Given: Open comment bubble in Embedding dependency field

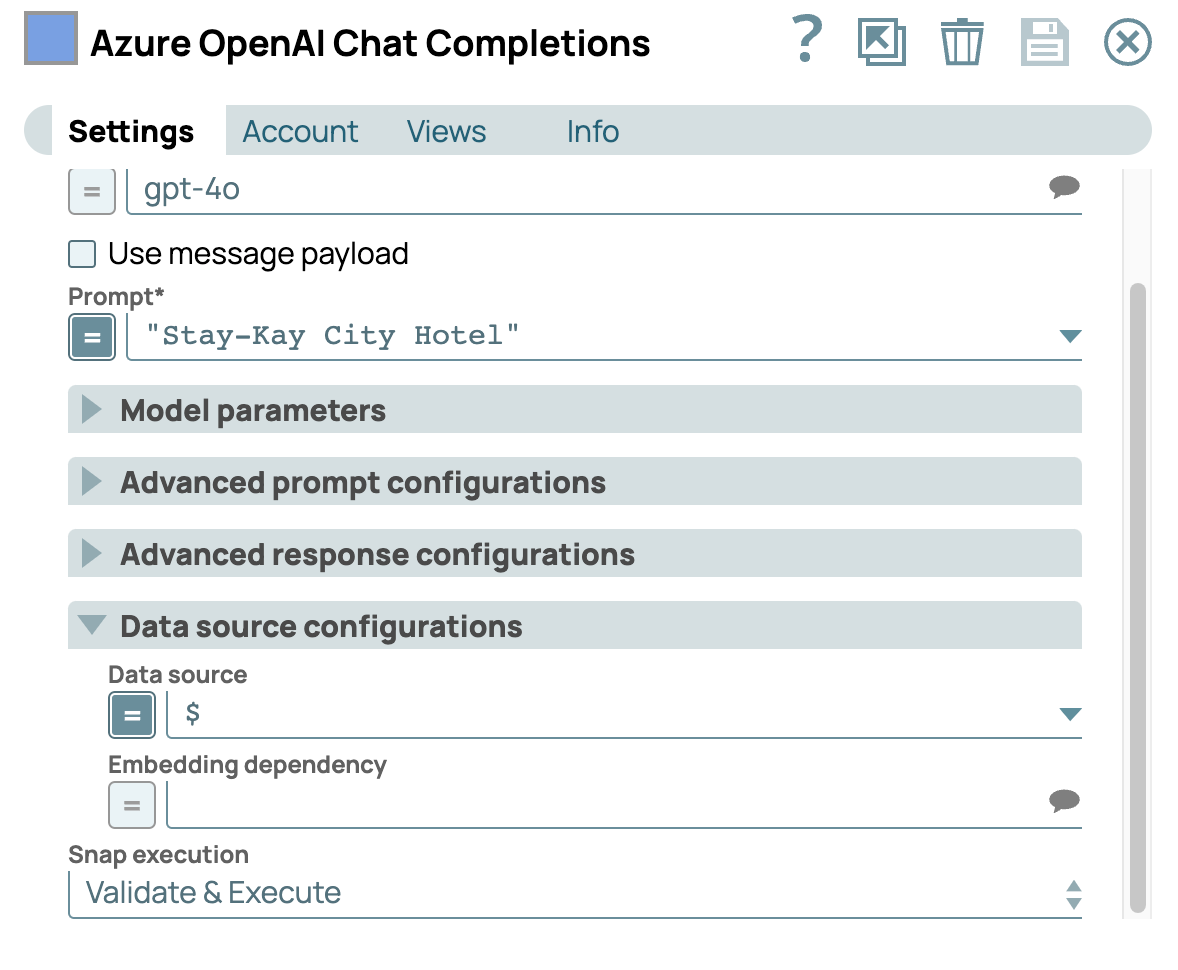Looking at the screenshot, I should pyautogui.click(x=1064, y=800).
